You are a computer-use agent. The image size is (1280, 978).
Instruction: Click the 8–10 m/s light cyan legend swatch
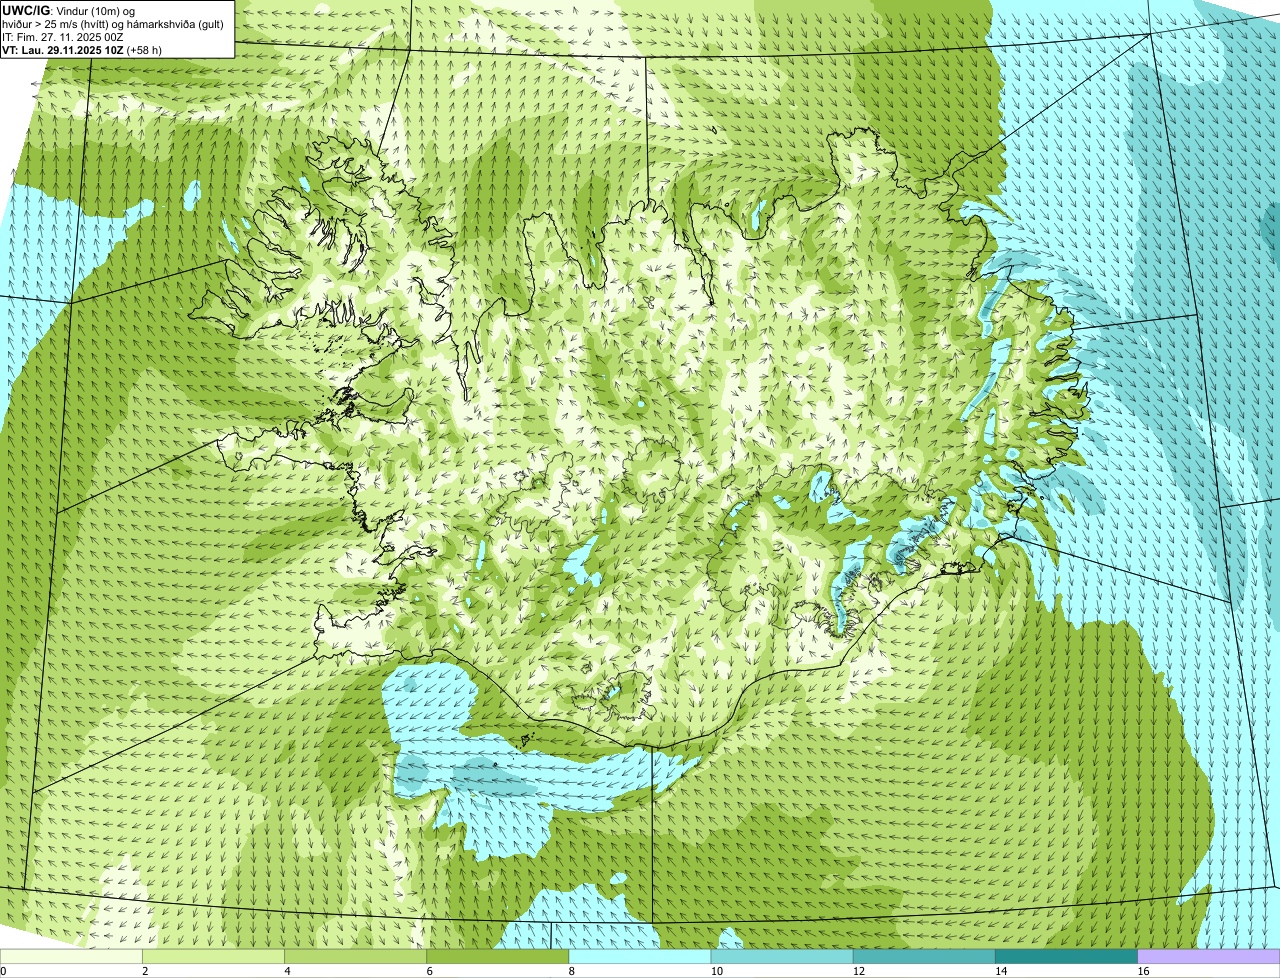click(640, 956)
